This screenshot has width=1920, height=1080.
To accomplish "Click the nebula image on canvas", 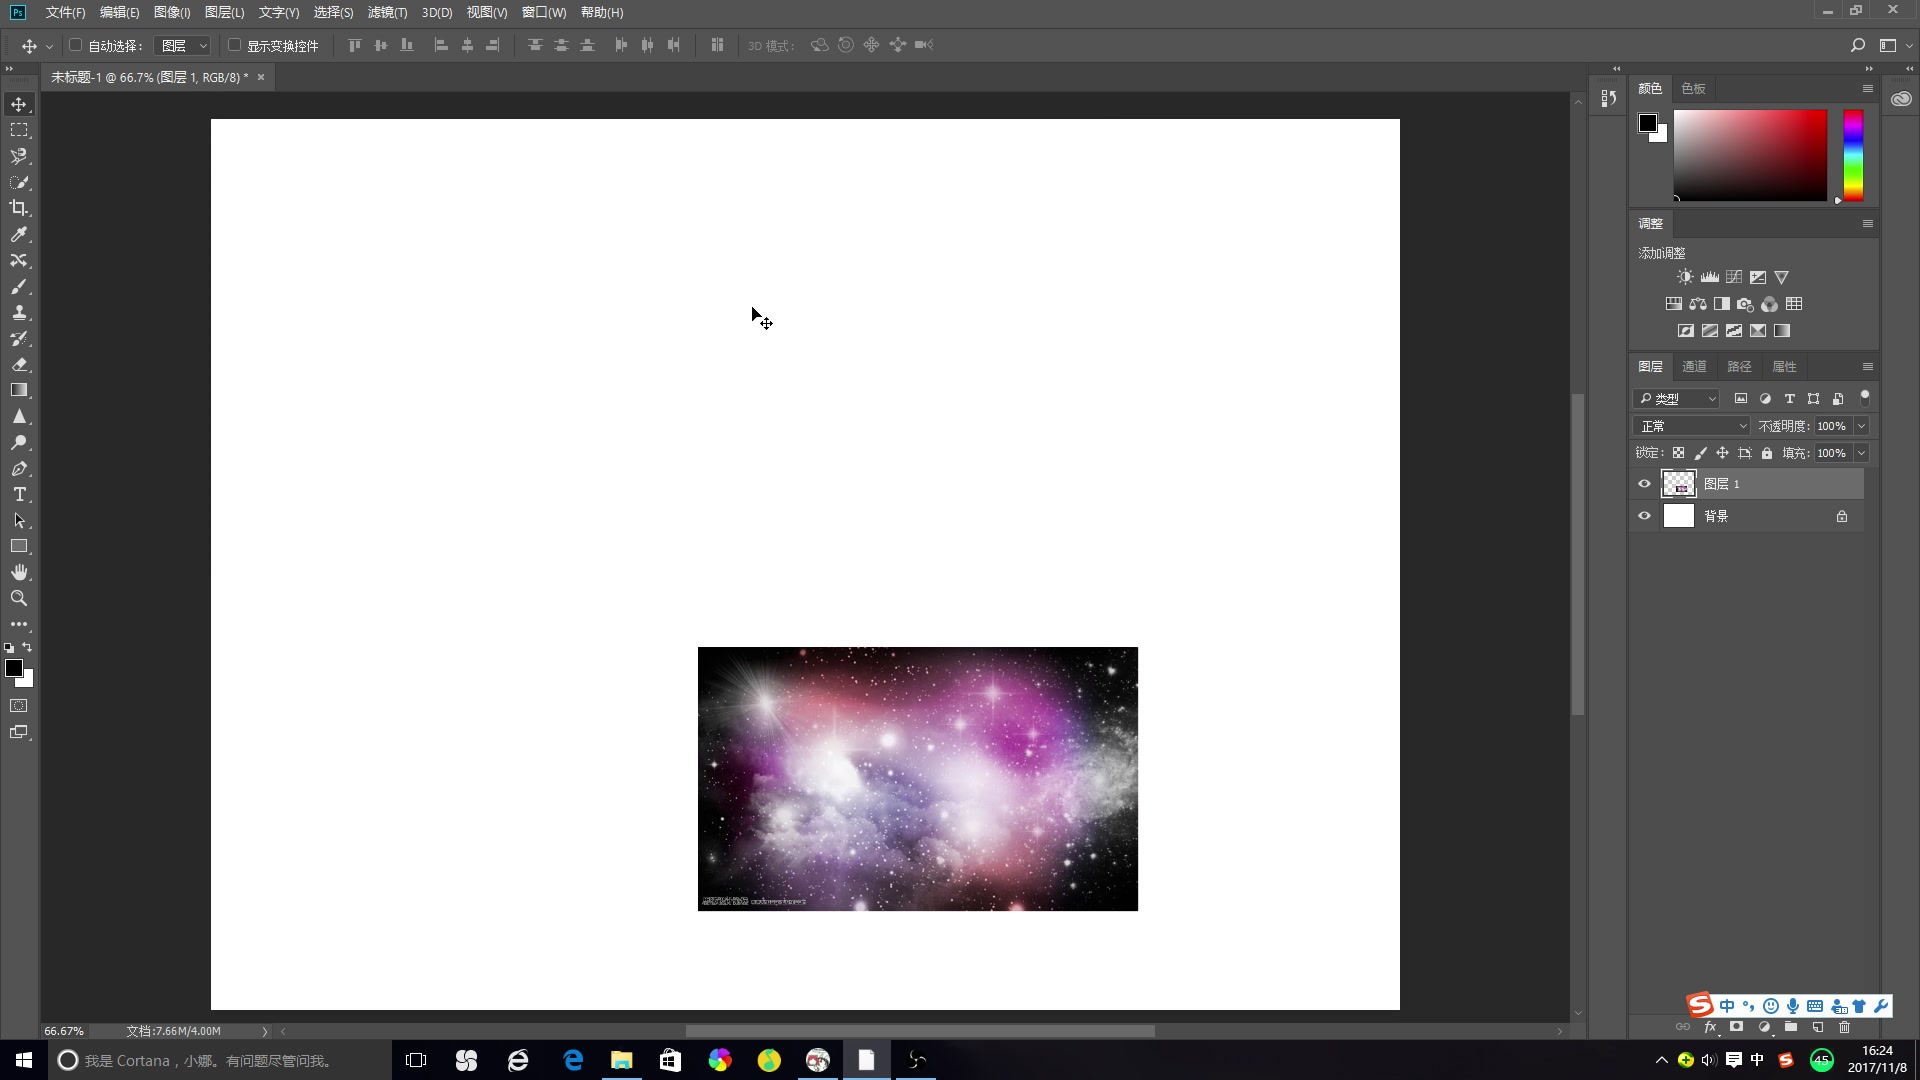I will pos(917,779).
